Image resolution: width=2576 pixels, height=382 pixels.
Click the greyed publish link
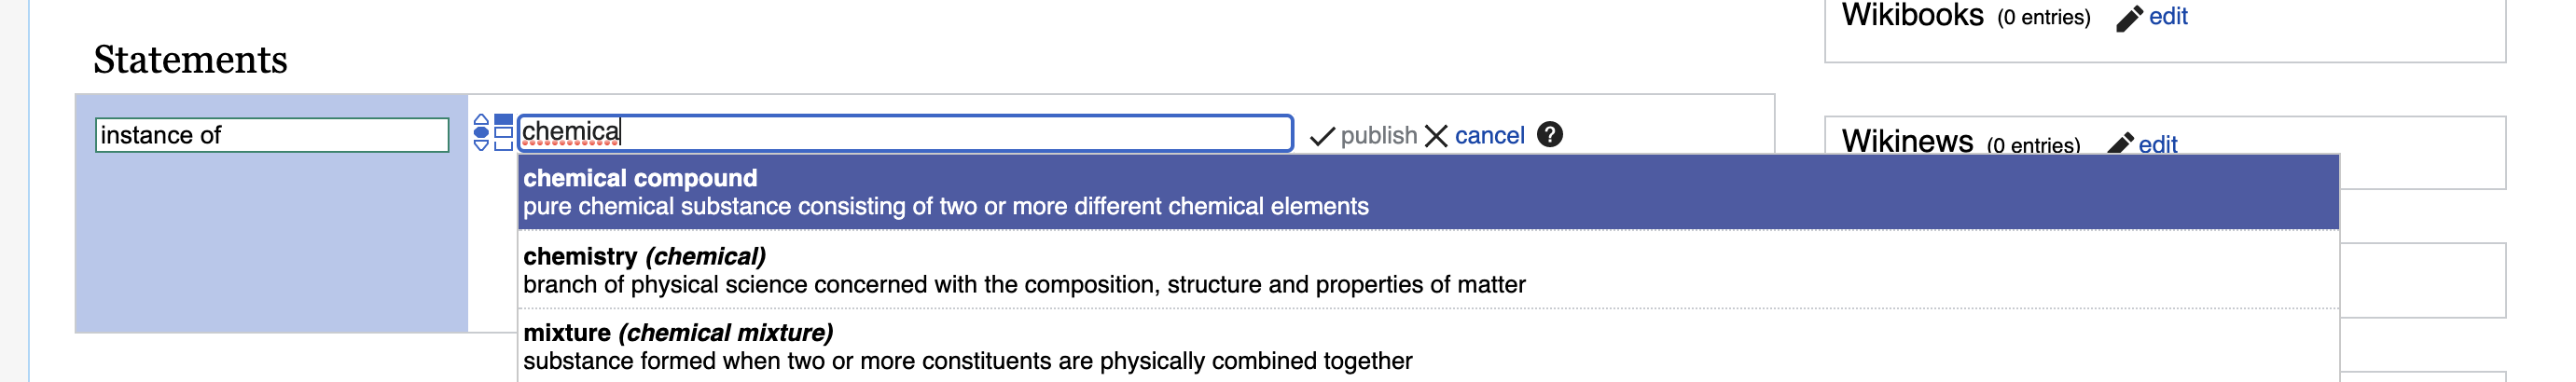(x=1378, y=135)
